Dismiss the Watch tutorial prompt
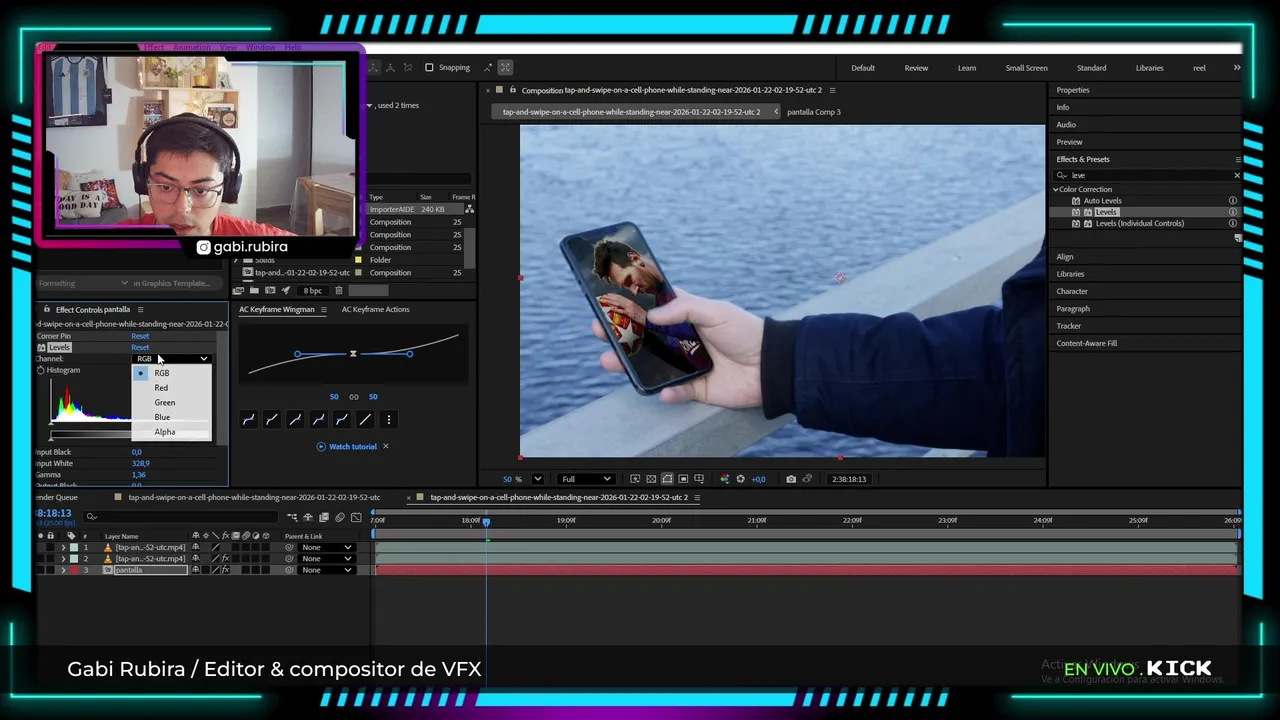Image resolution: width=1280 pixels, height=720 pixels. point(385,446)
